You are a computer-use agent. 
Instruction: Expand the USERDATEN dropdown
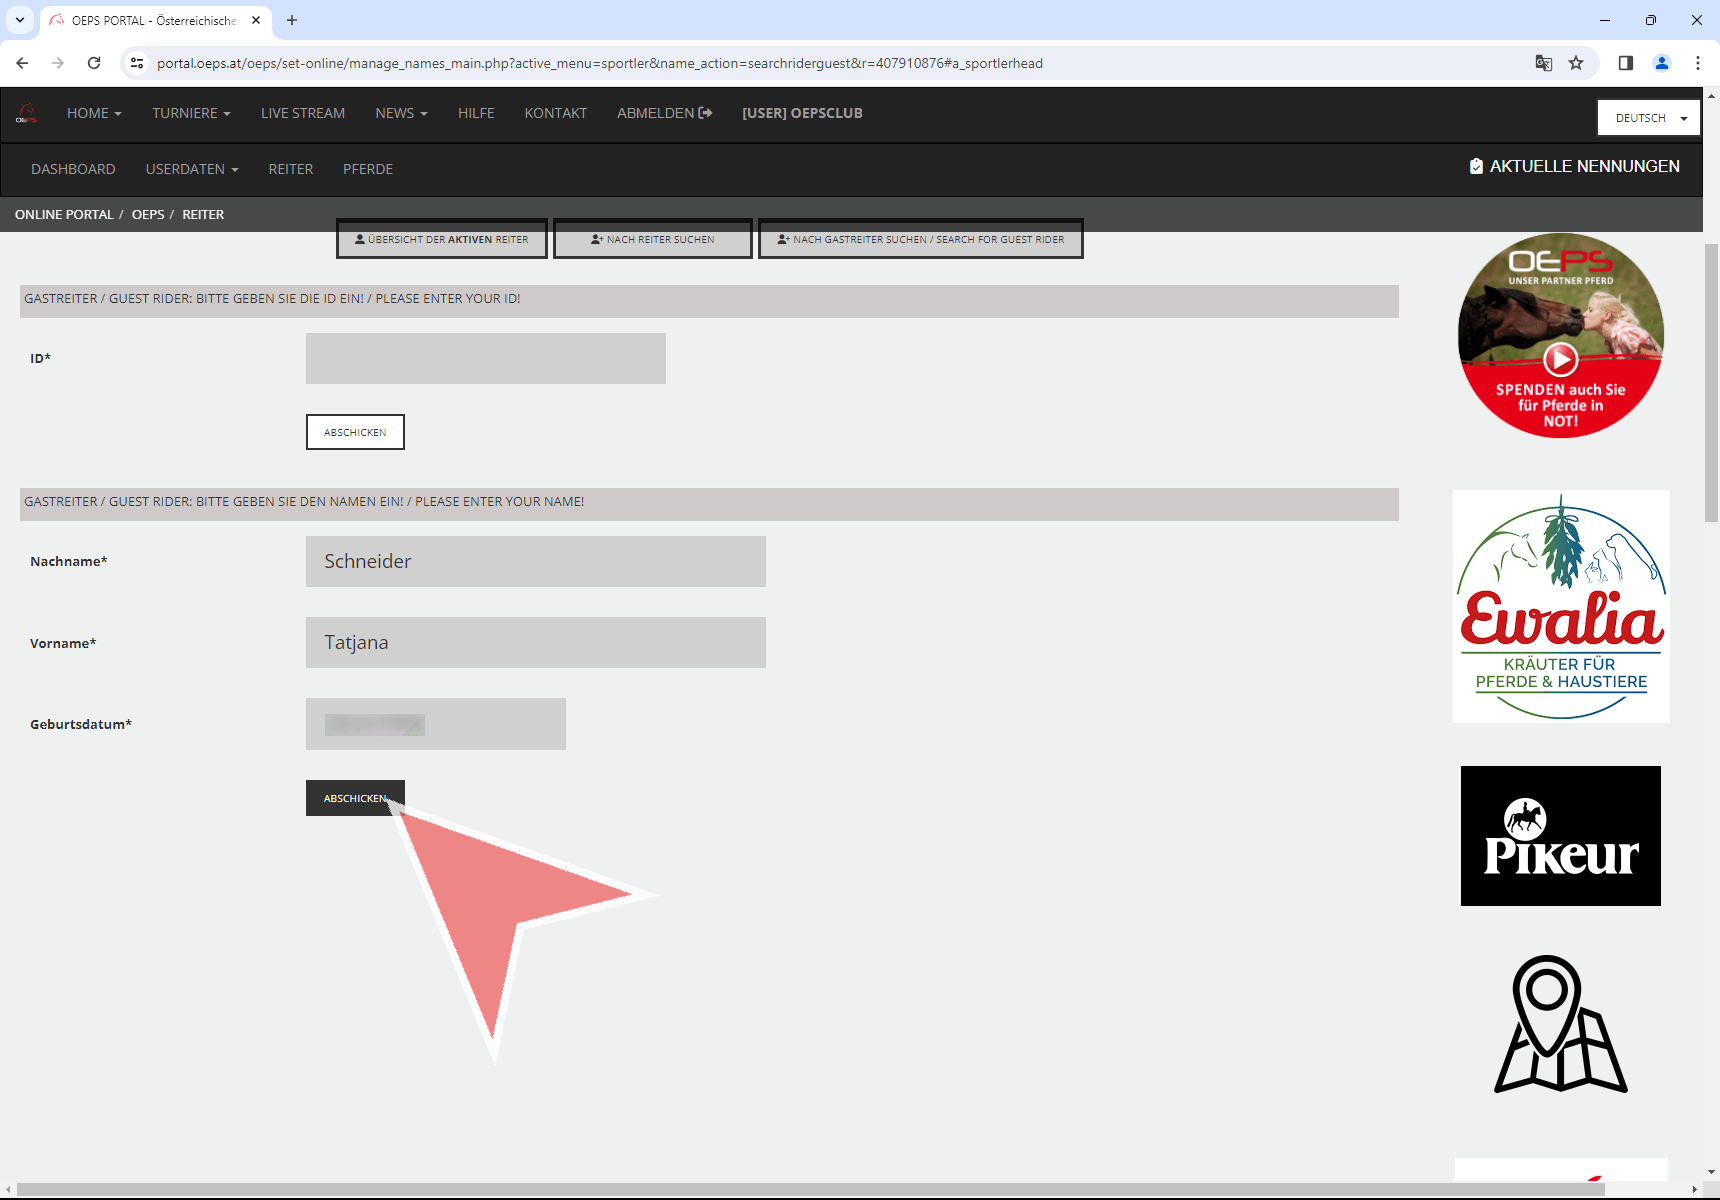(192, 169)
